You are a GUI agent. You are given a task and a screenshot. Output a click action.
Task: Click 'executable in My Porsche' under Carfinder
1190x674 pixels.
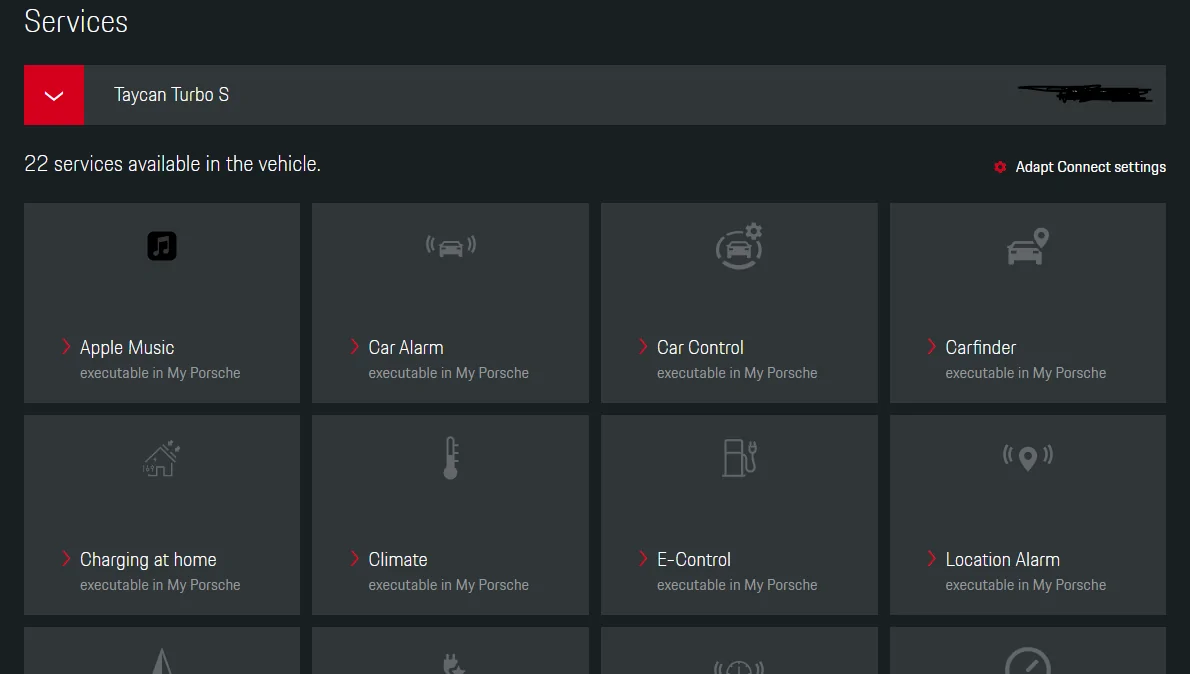click(x=1025, y=373)
